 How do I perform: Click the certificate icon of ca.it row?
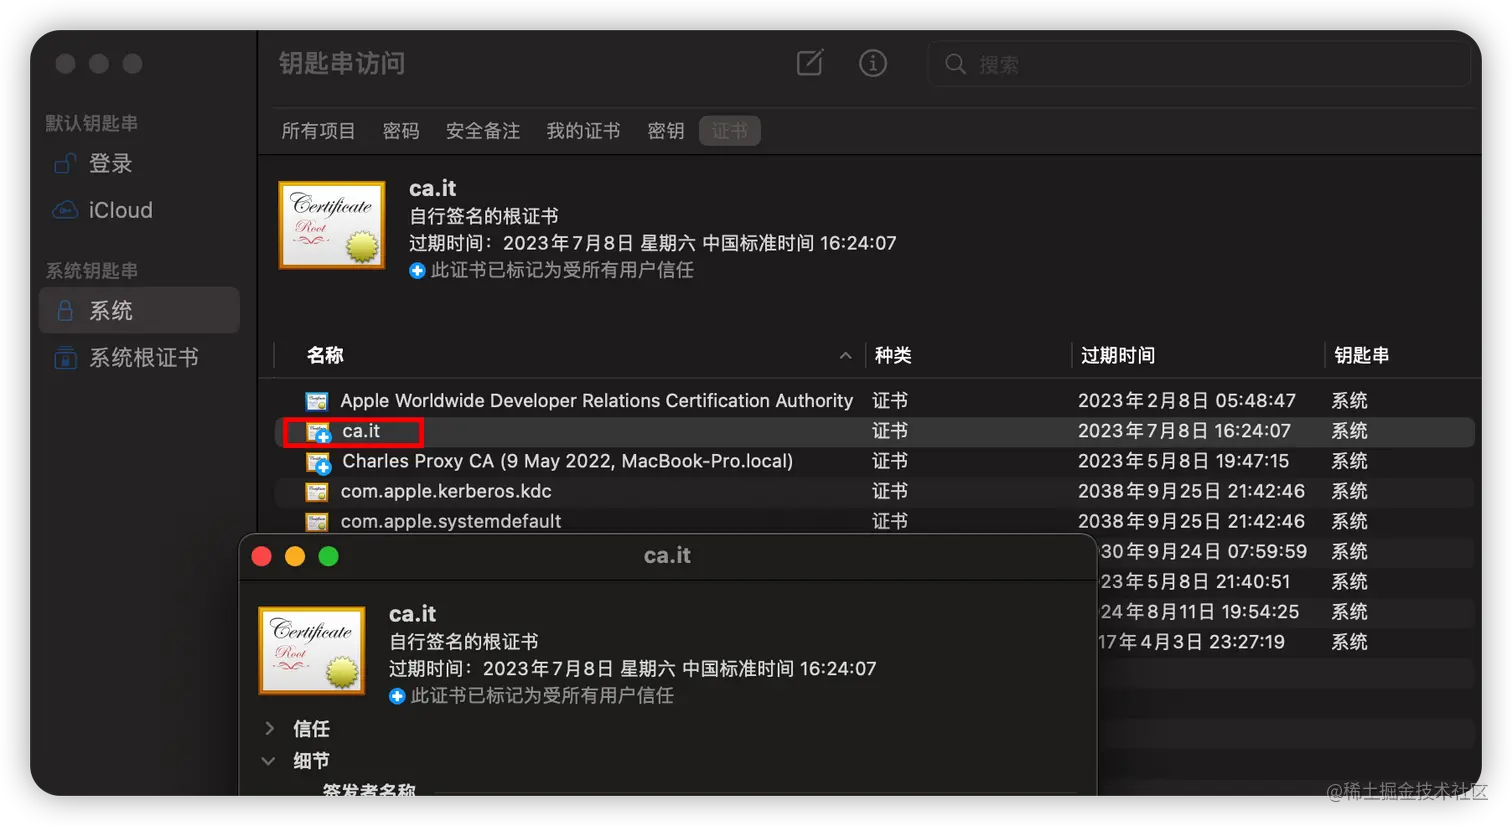pos(318,432)
